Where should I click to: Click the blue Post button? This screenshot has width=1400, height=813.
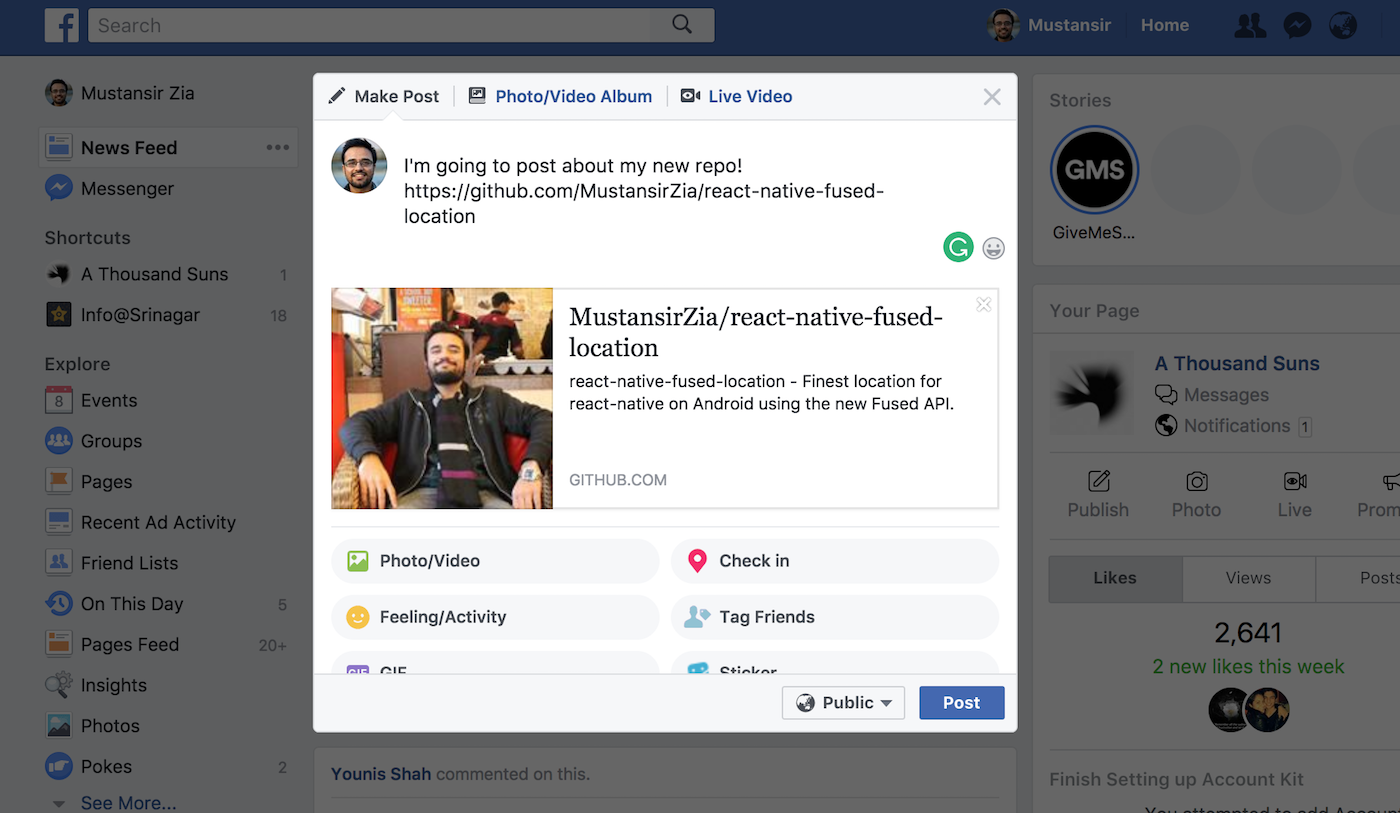pos(962,703)
